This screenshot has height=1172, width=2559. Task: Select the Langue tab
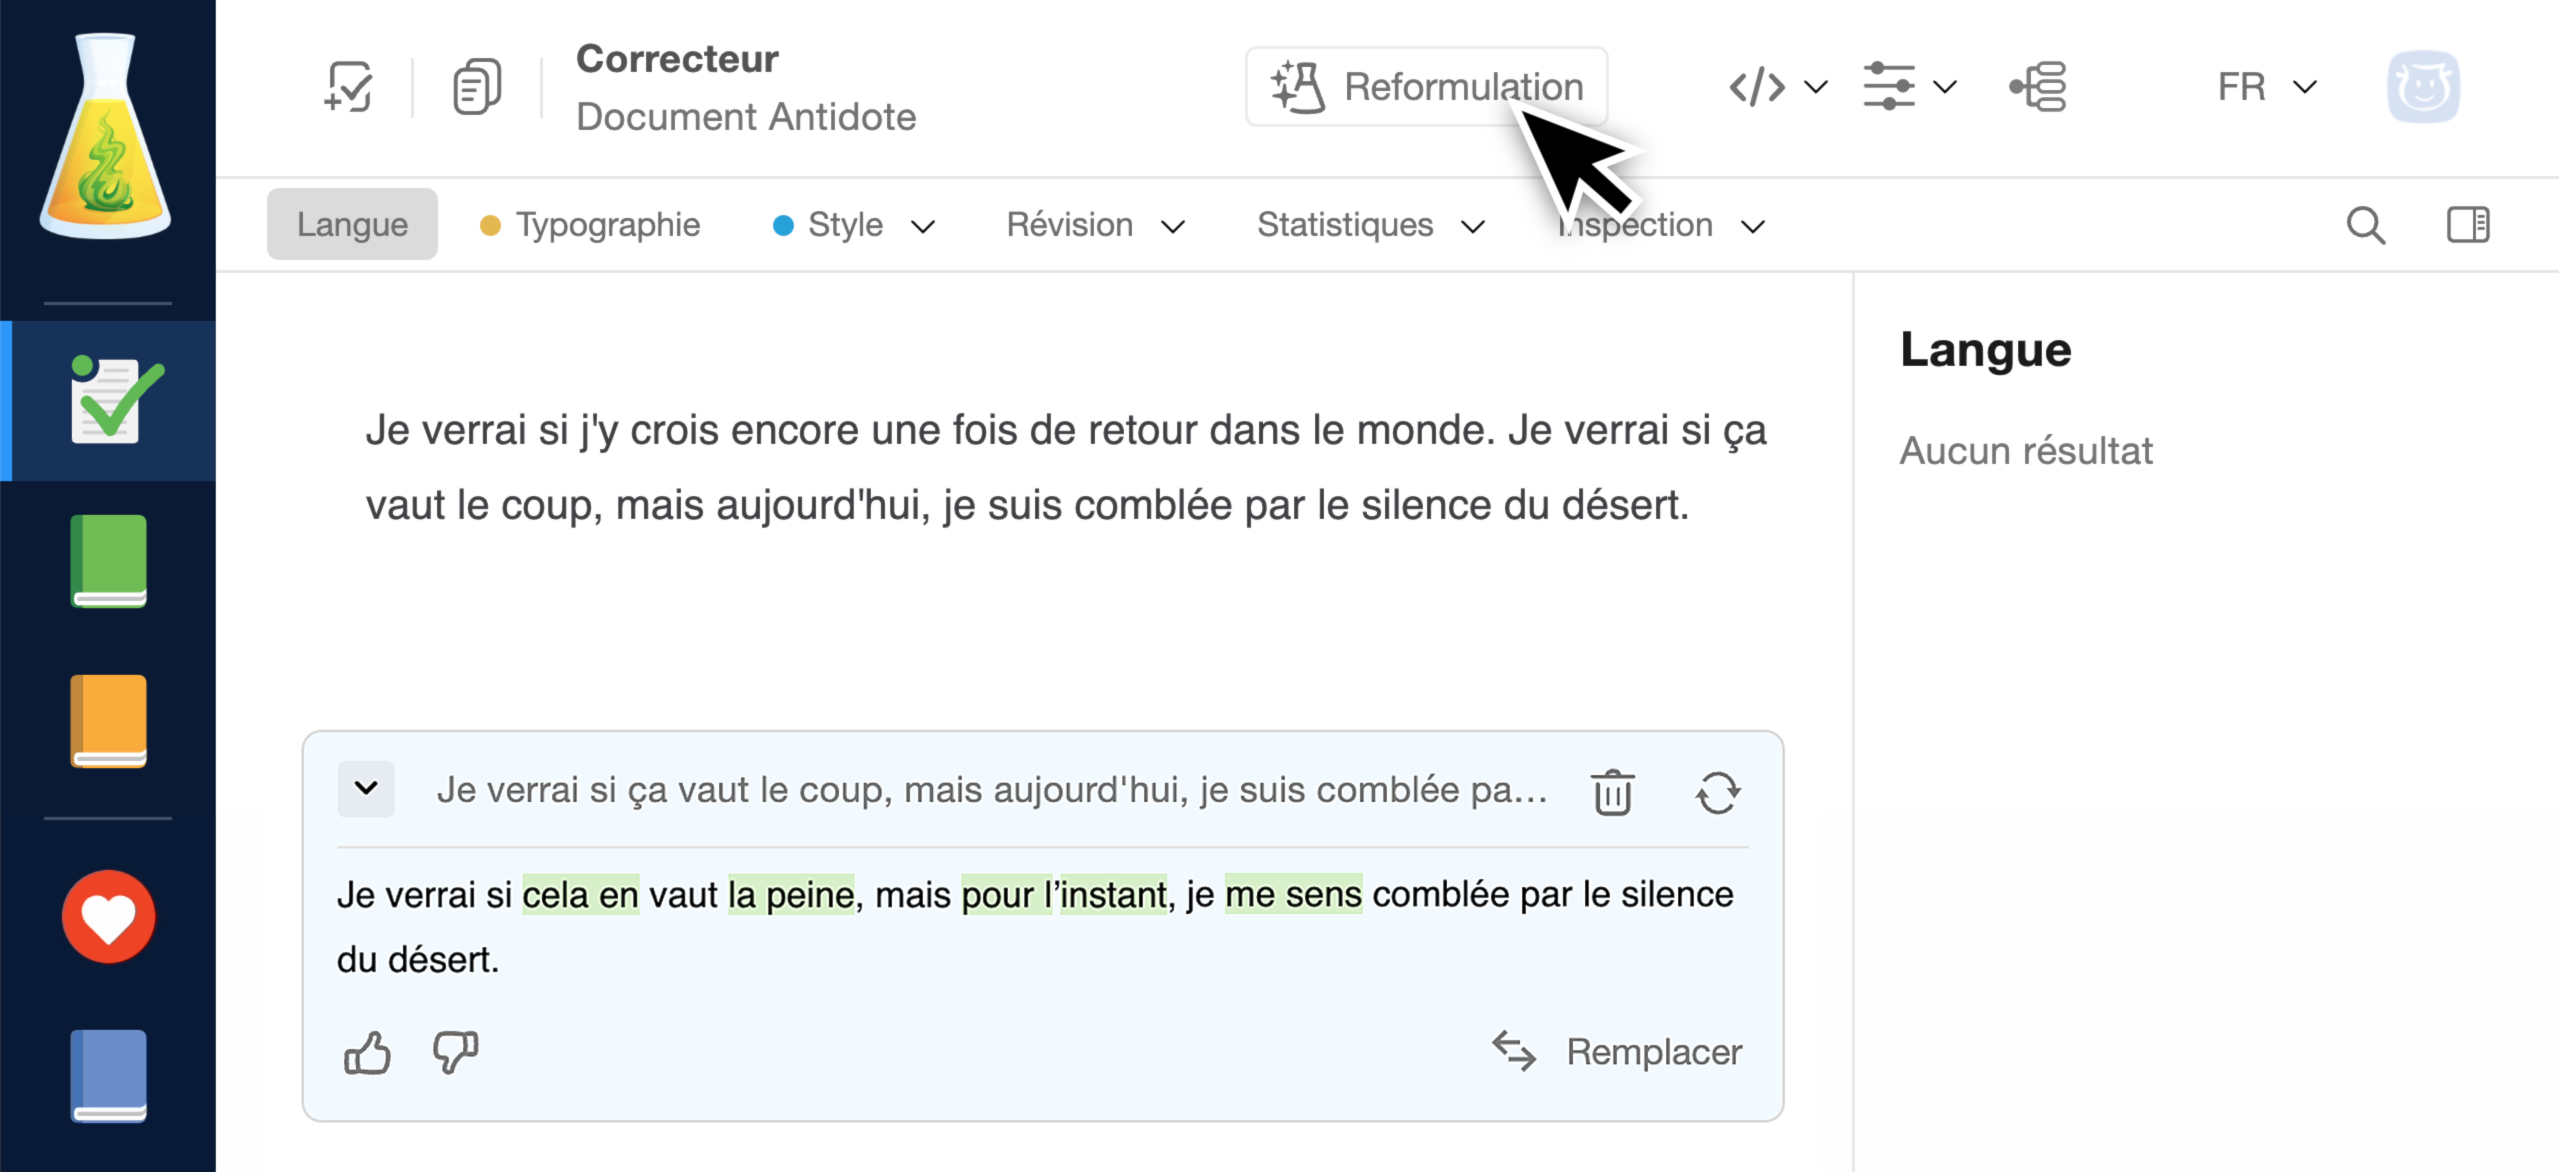[x=352, y=225]
